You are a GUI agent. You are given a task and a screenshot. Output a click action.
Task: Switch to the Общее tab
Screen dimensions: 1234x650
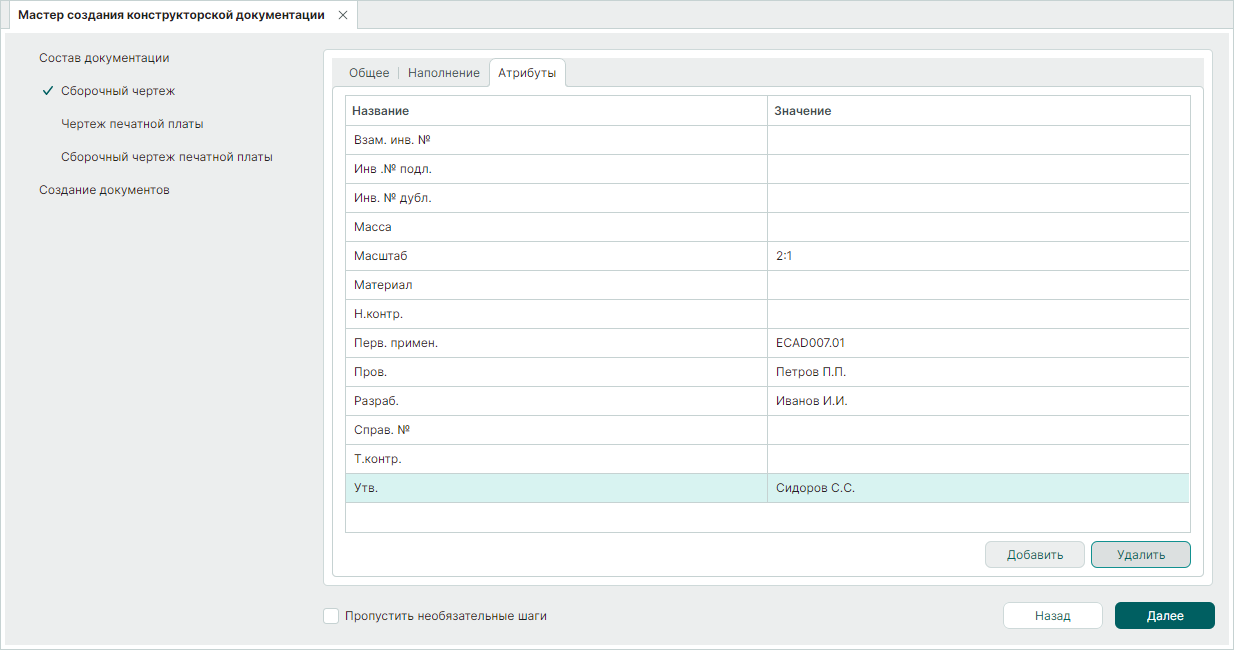(x=368, y=74)
